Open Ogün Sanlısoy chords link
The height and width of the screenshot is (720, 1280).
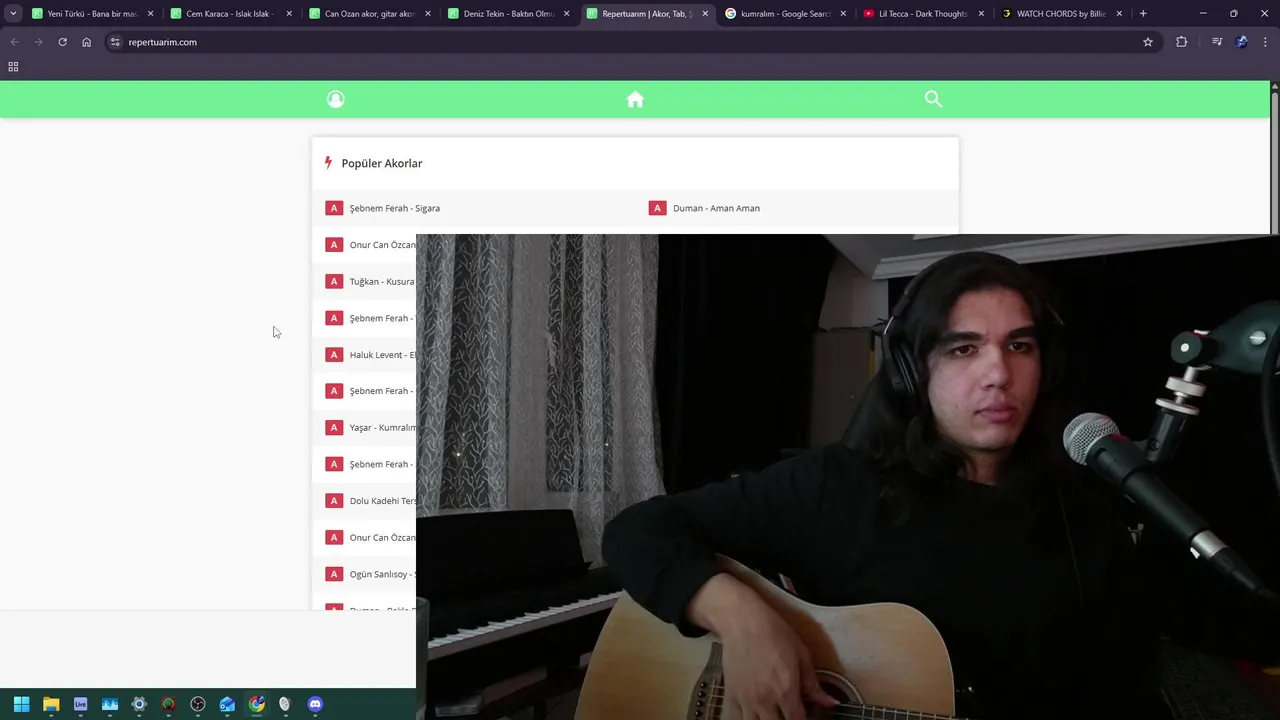coord(383,574)
